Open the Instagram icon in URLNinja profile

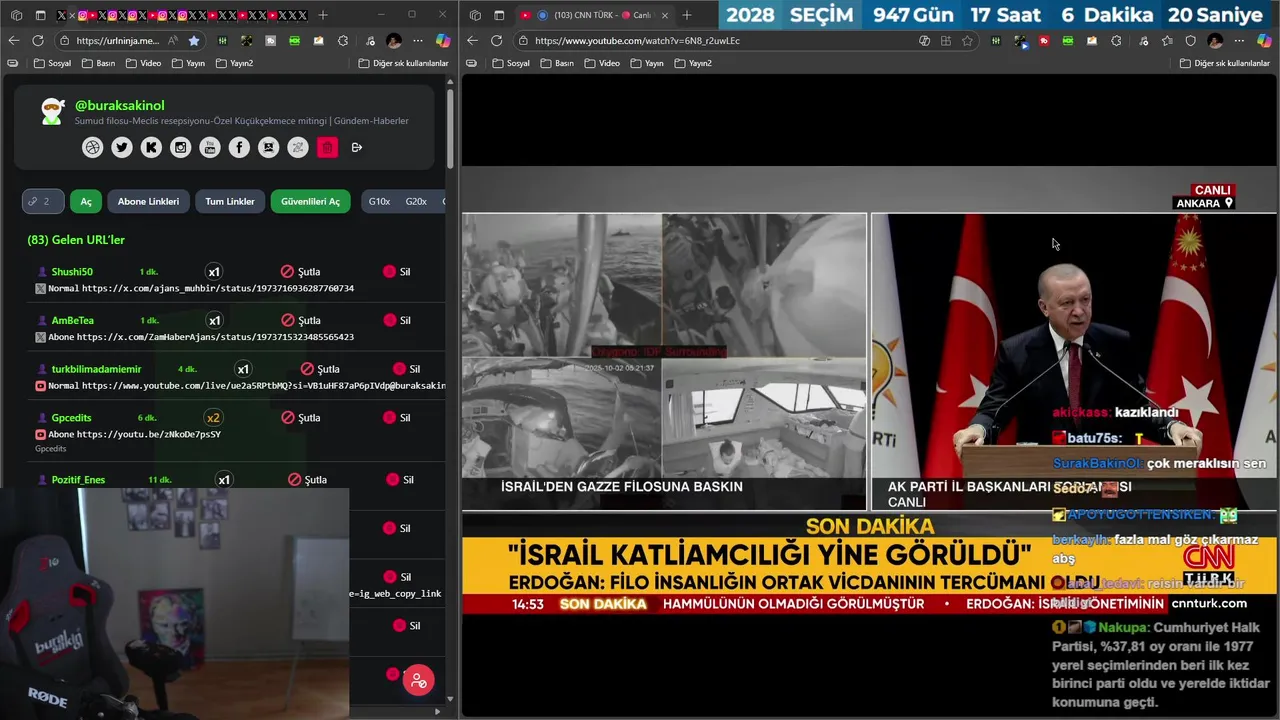[x=180, y=147]
